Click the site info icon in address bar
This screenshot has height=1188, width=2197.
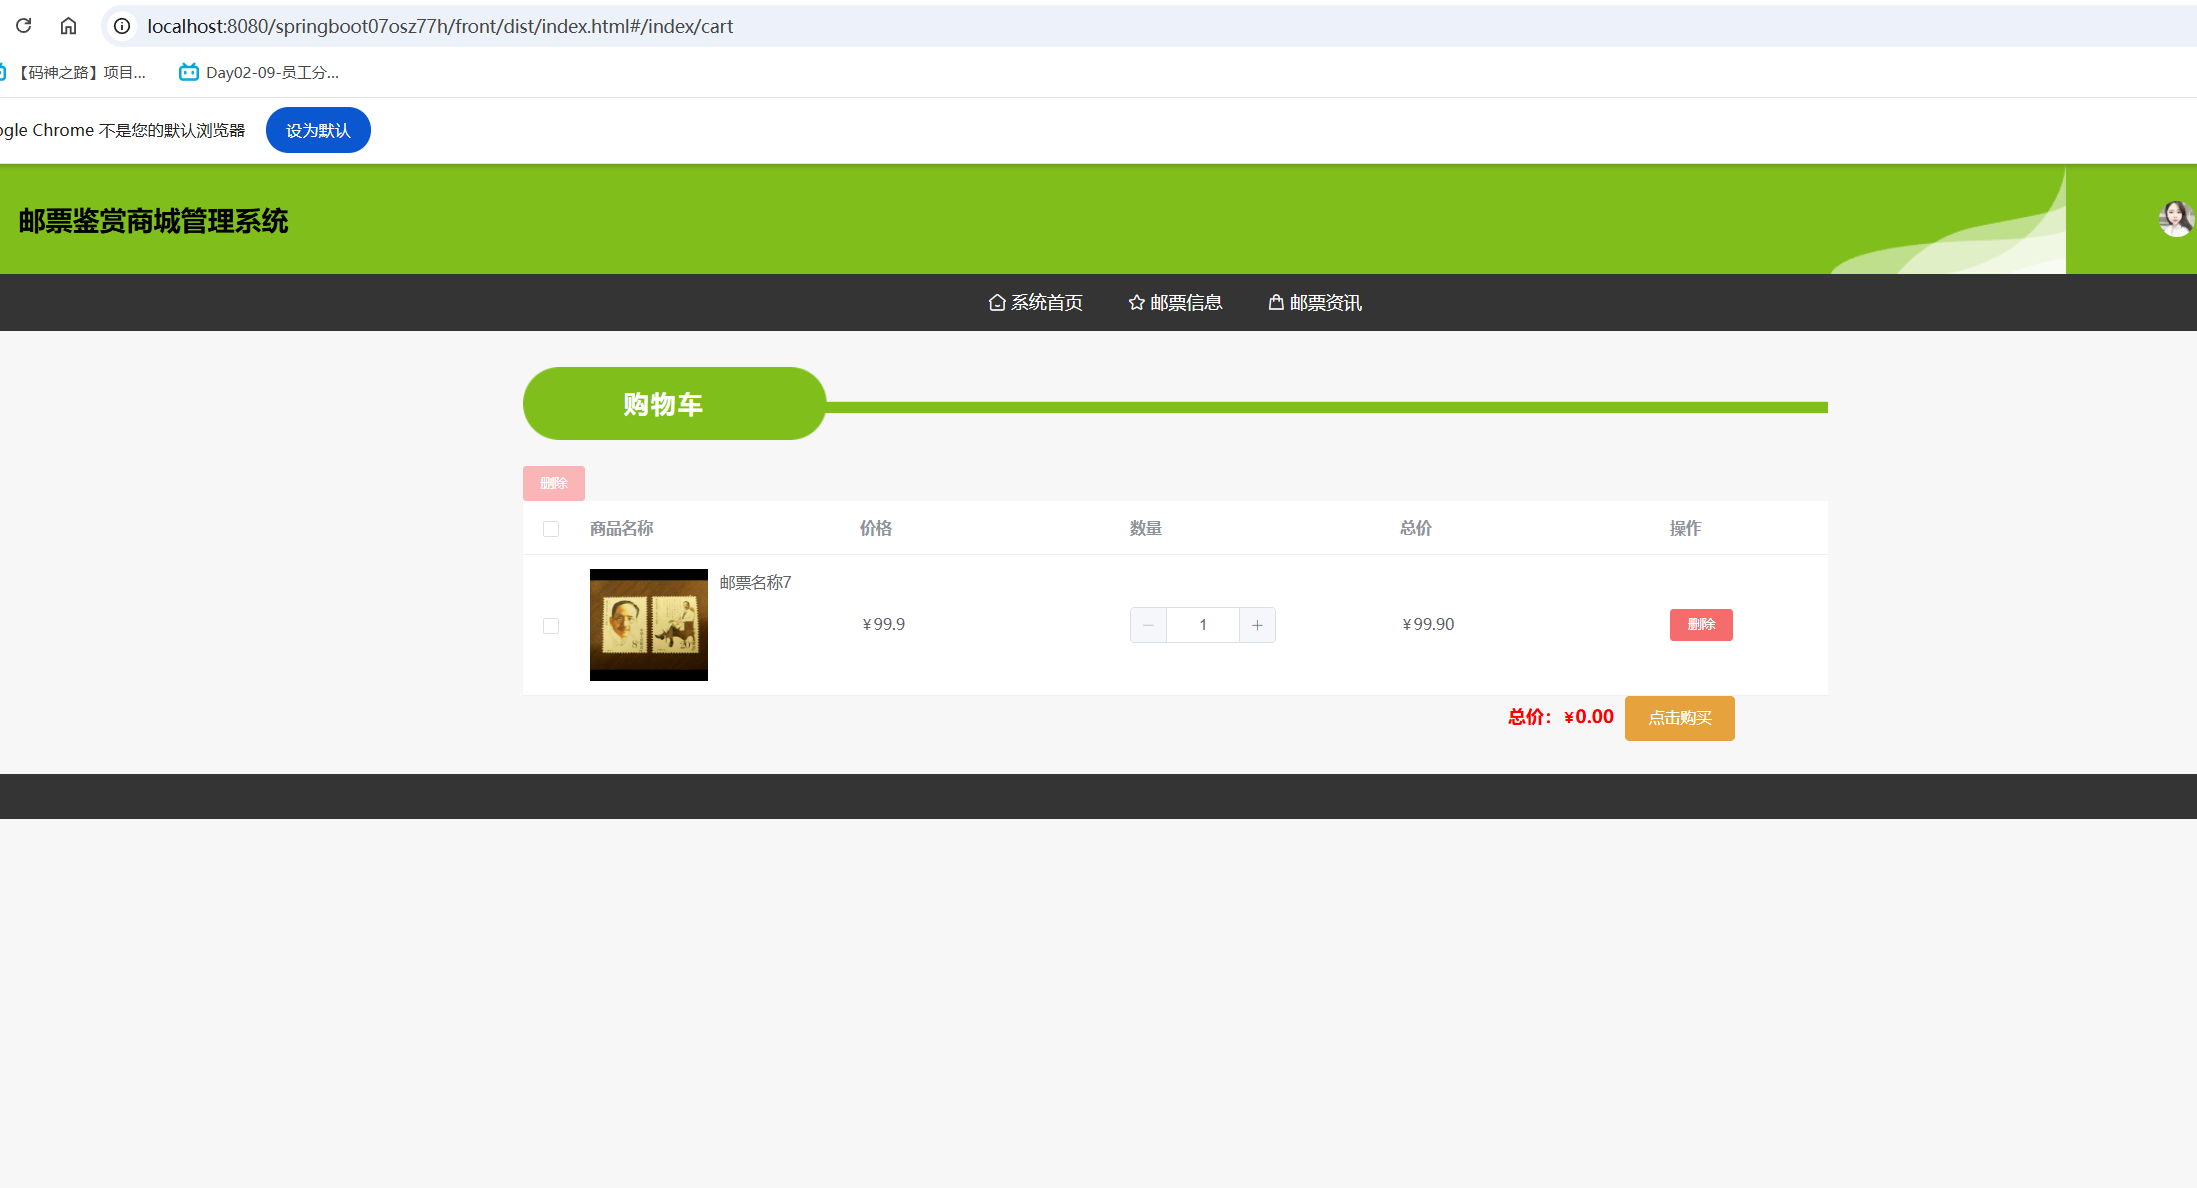tap(122, 26)
